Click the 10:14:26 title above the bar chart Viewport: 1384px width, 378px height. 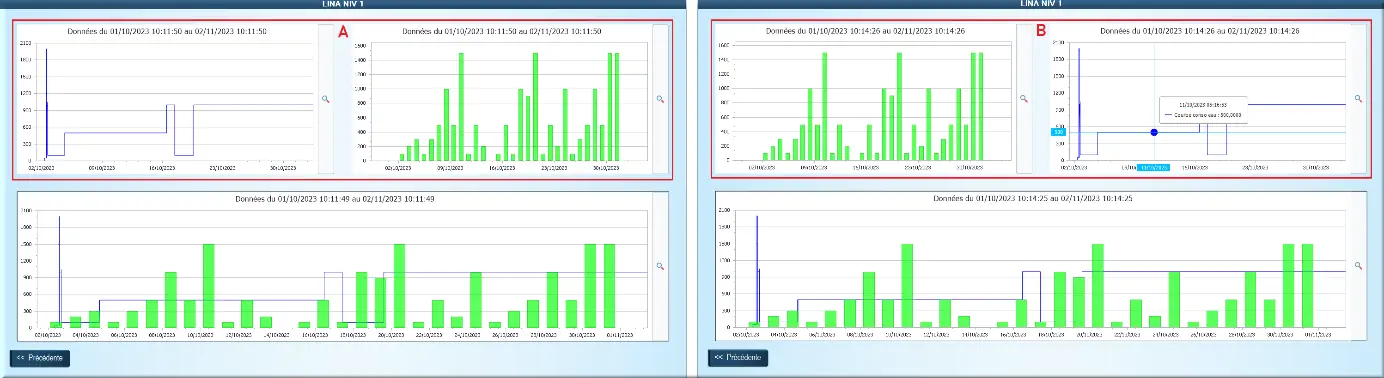coord(865,32)
